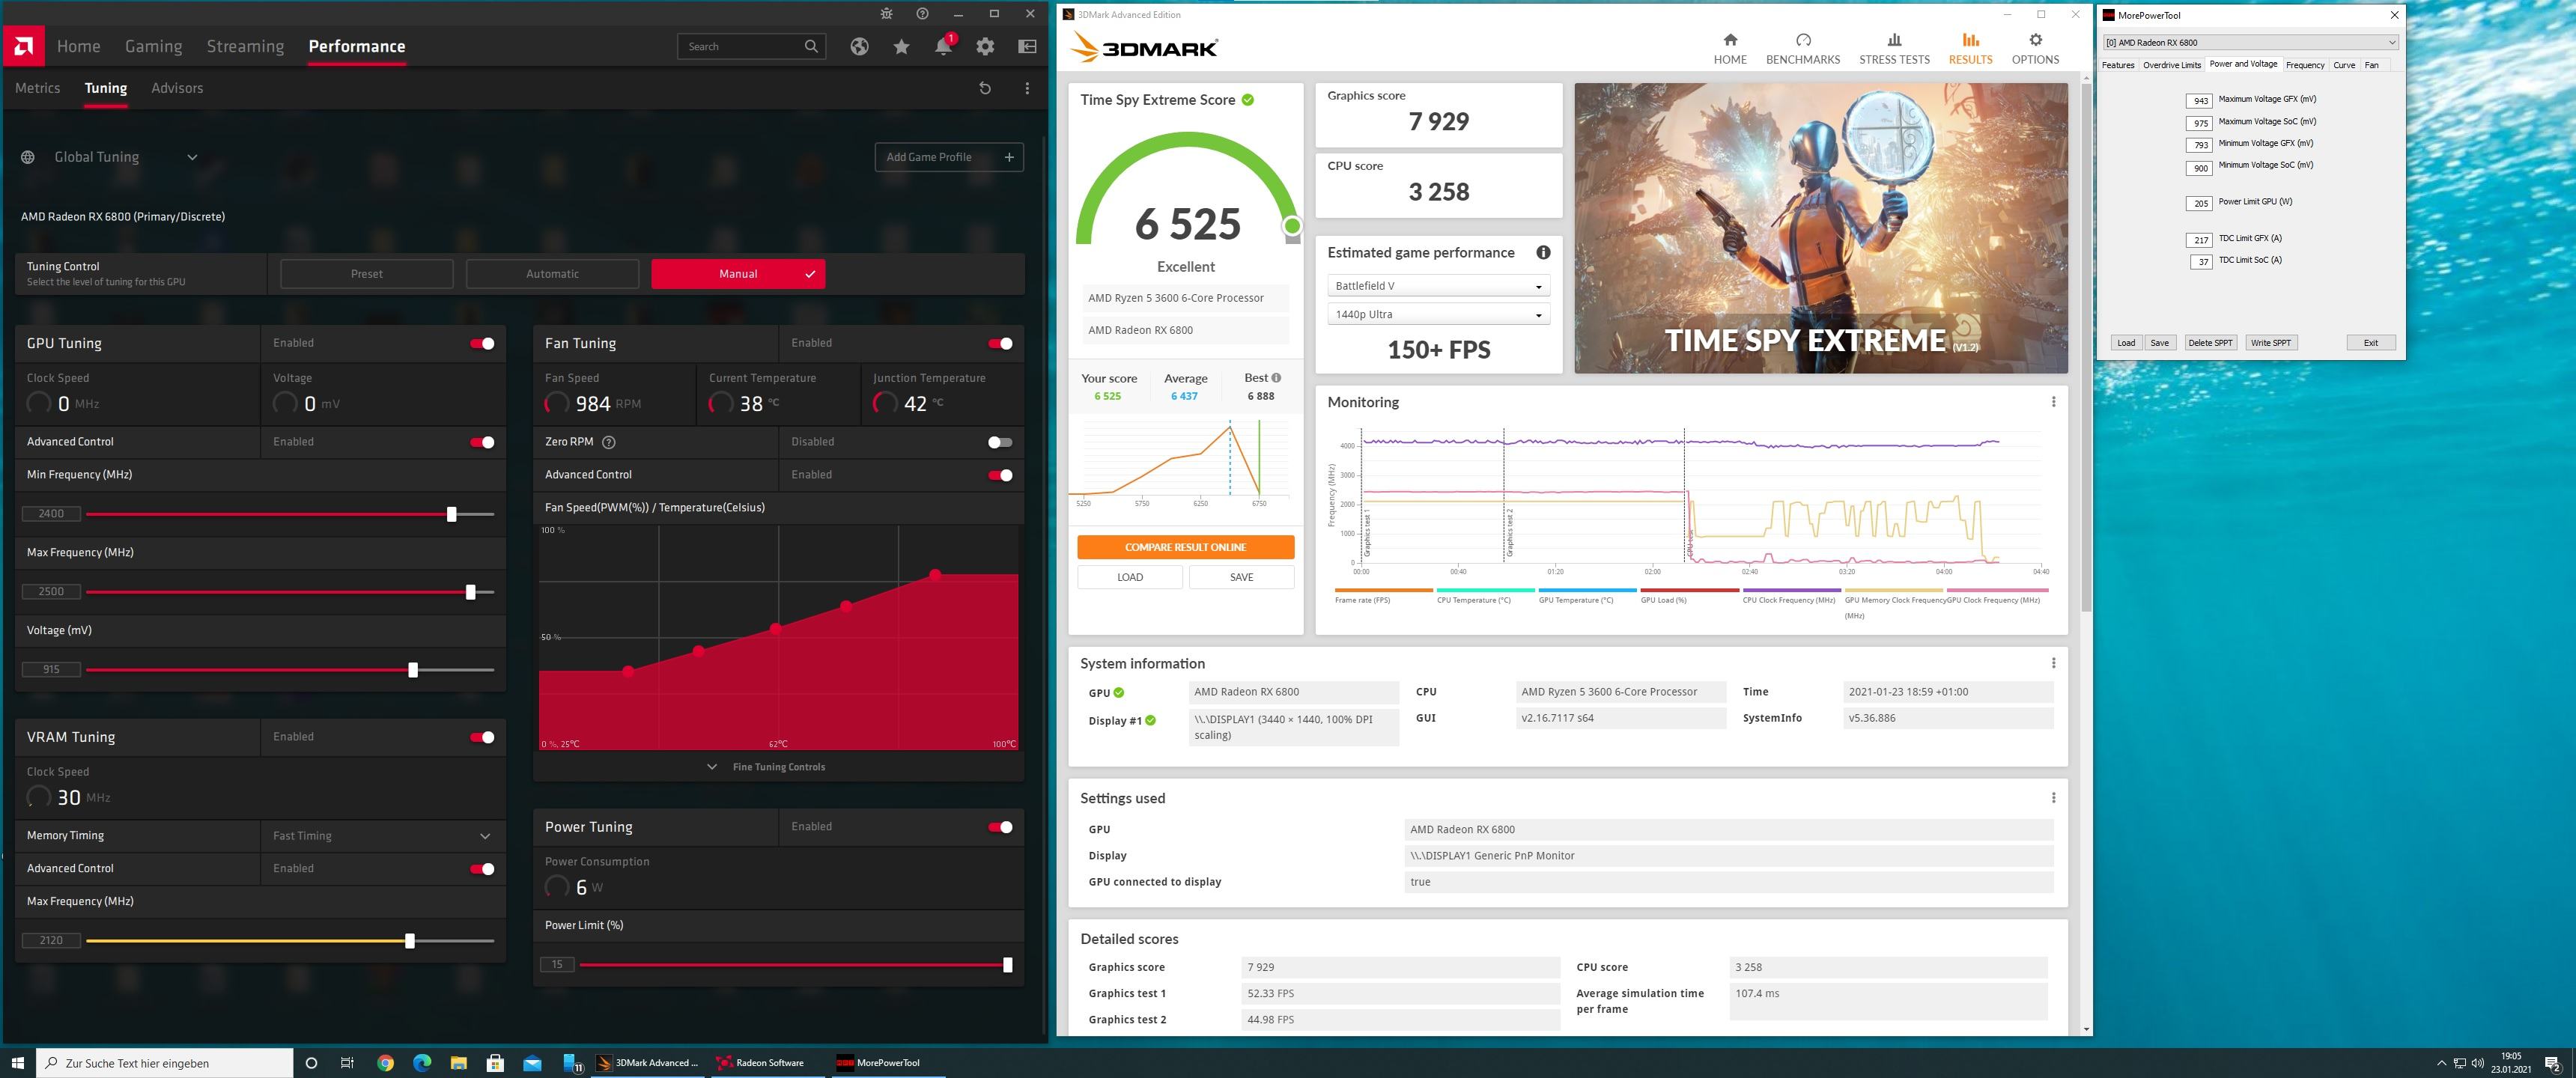Open Chrome from the taskbar
This screenshot has width=2576, height=1078.
385,1062
